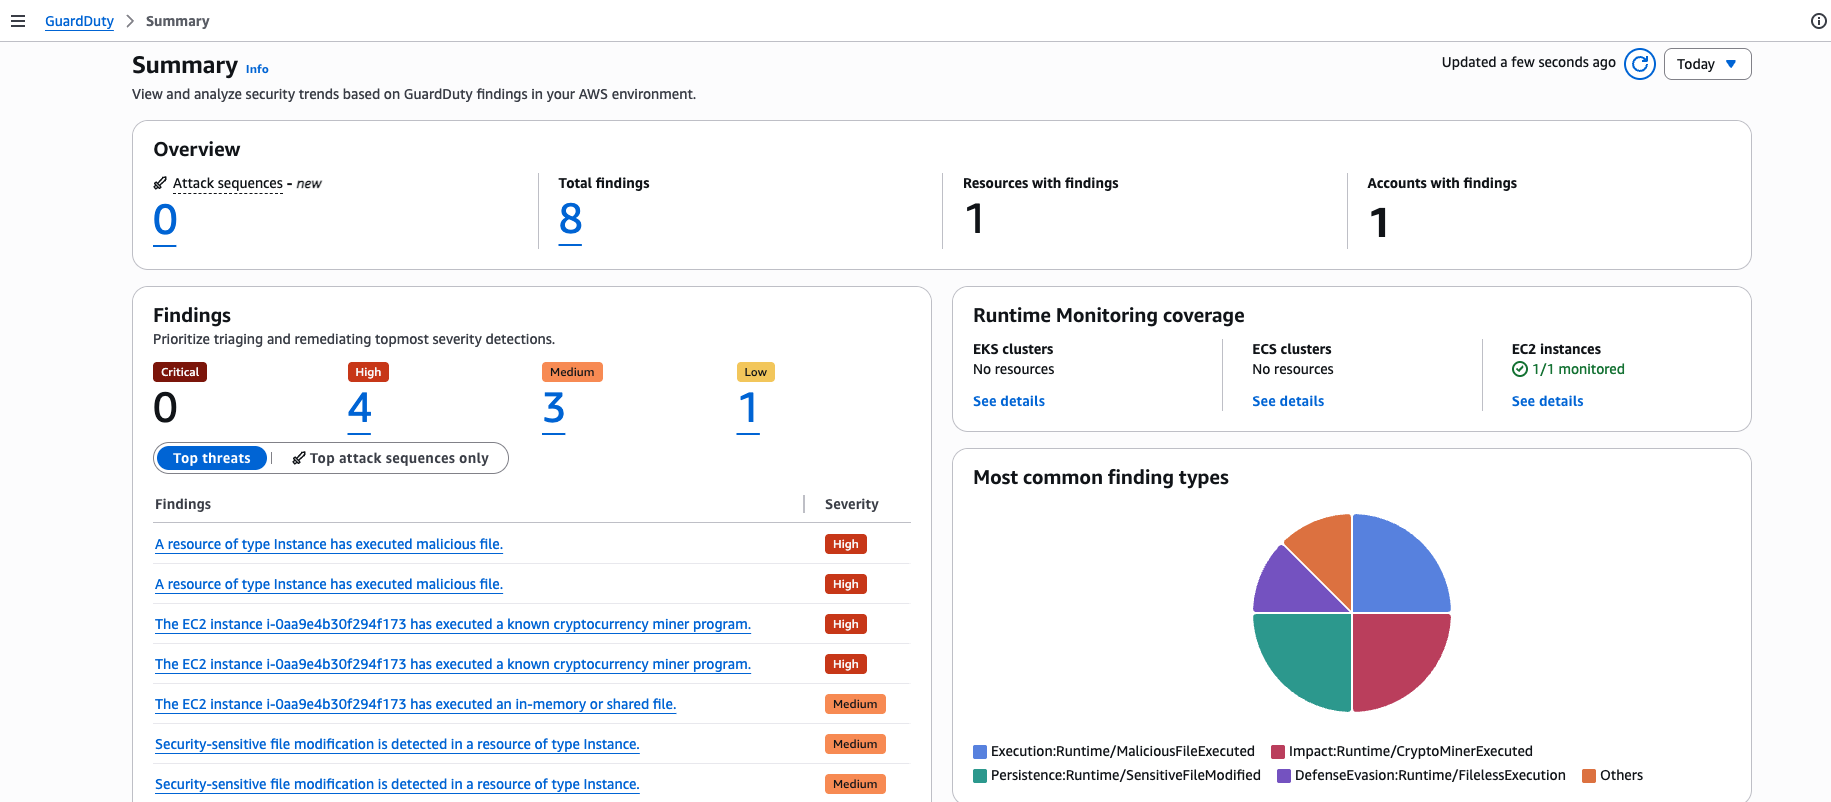The height and width of the screenshot is (802, 1831).
Task: Click Execution:Runtime/MaliciousFileExecuted legend swatch
Action: coord(980,752)
